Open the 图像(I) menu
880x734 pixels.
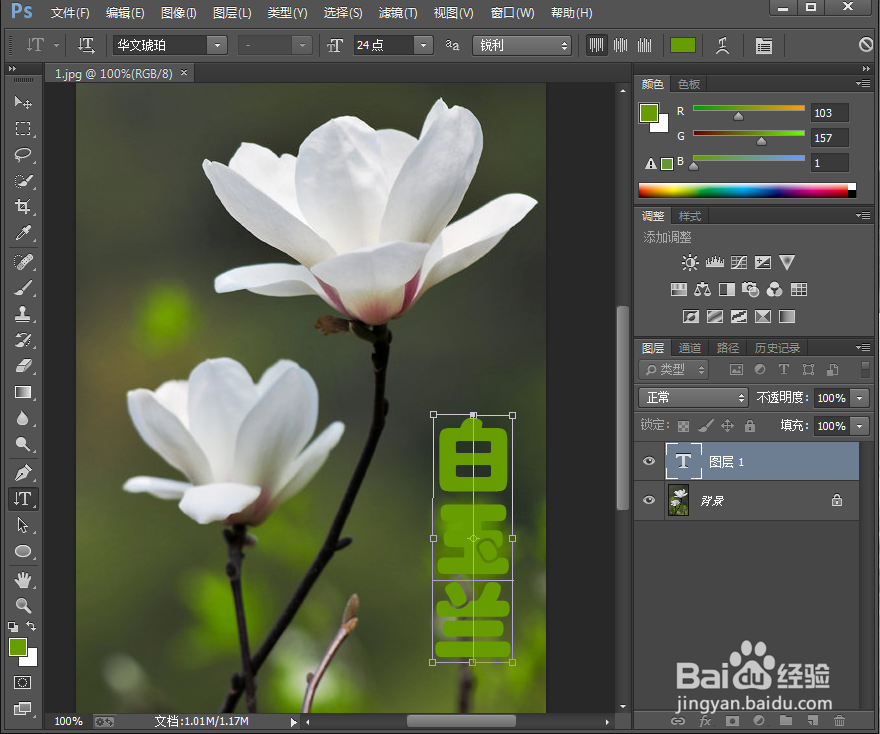178,12
